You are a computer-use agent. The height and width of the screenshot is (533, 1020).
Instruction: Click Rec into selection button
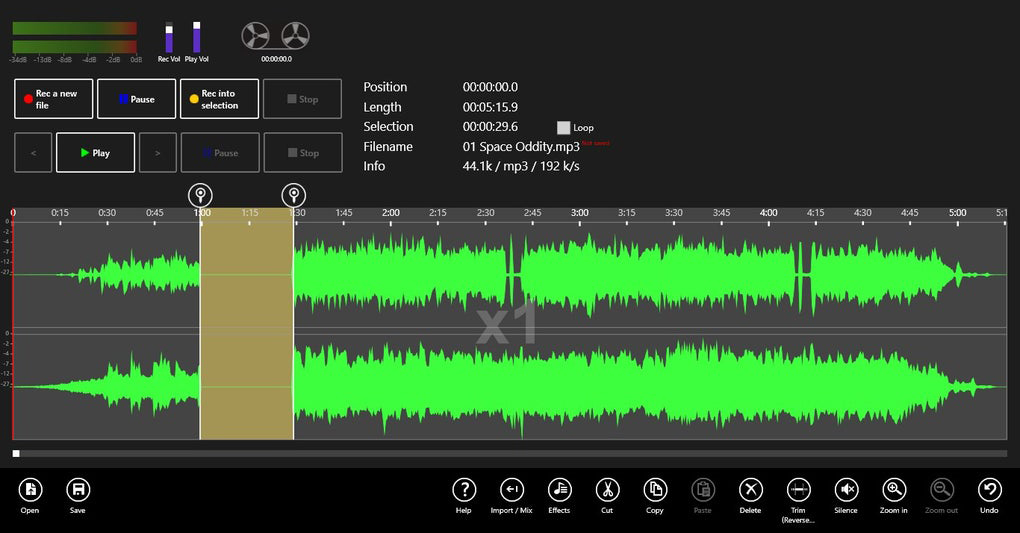[219, 99]
